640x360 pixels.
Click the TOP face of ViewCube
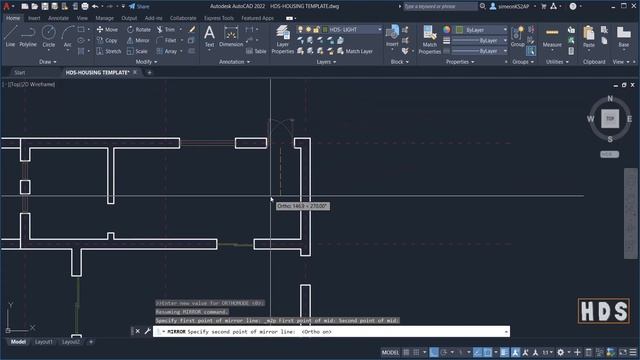[610, 119]
